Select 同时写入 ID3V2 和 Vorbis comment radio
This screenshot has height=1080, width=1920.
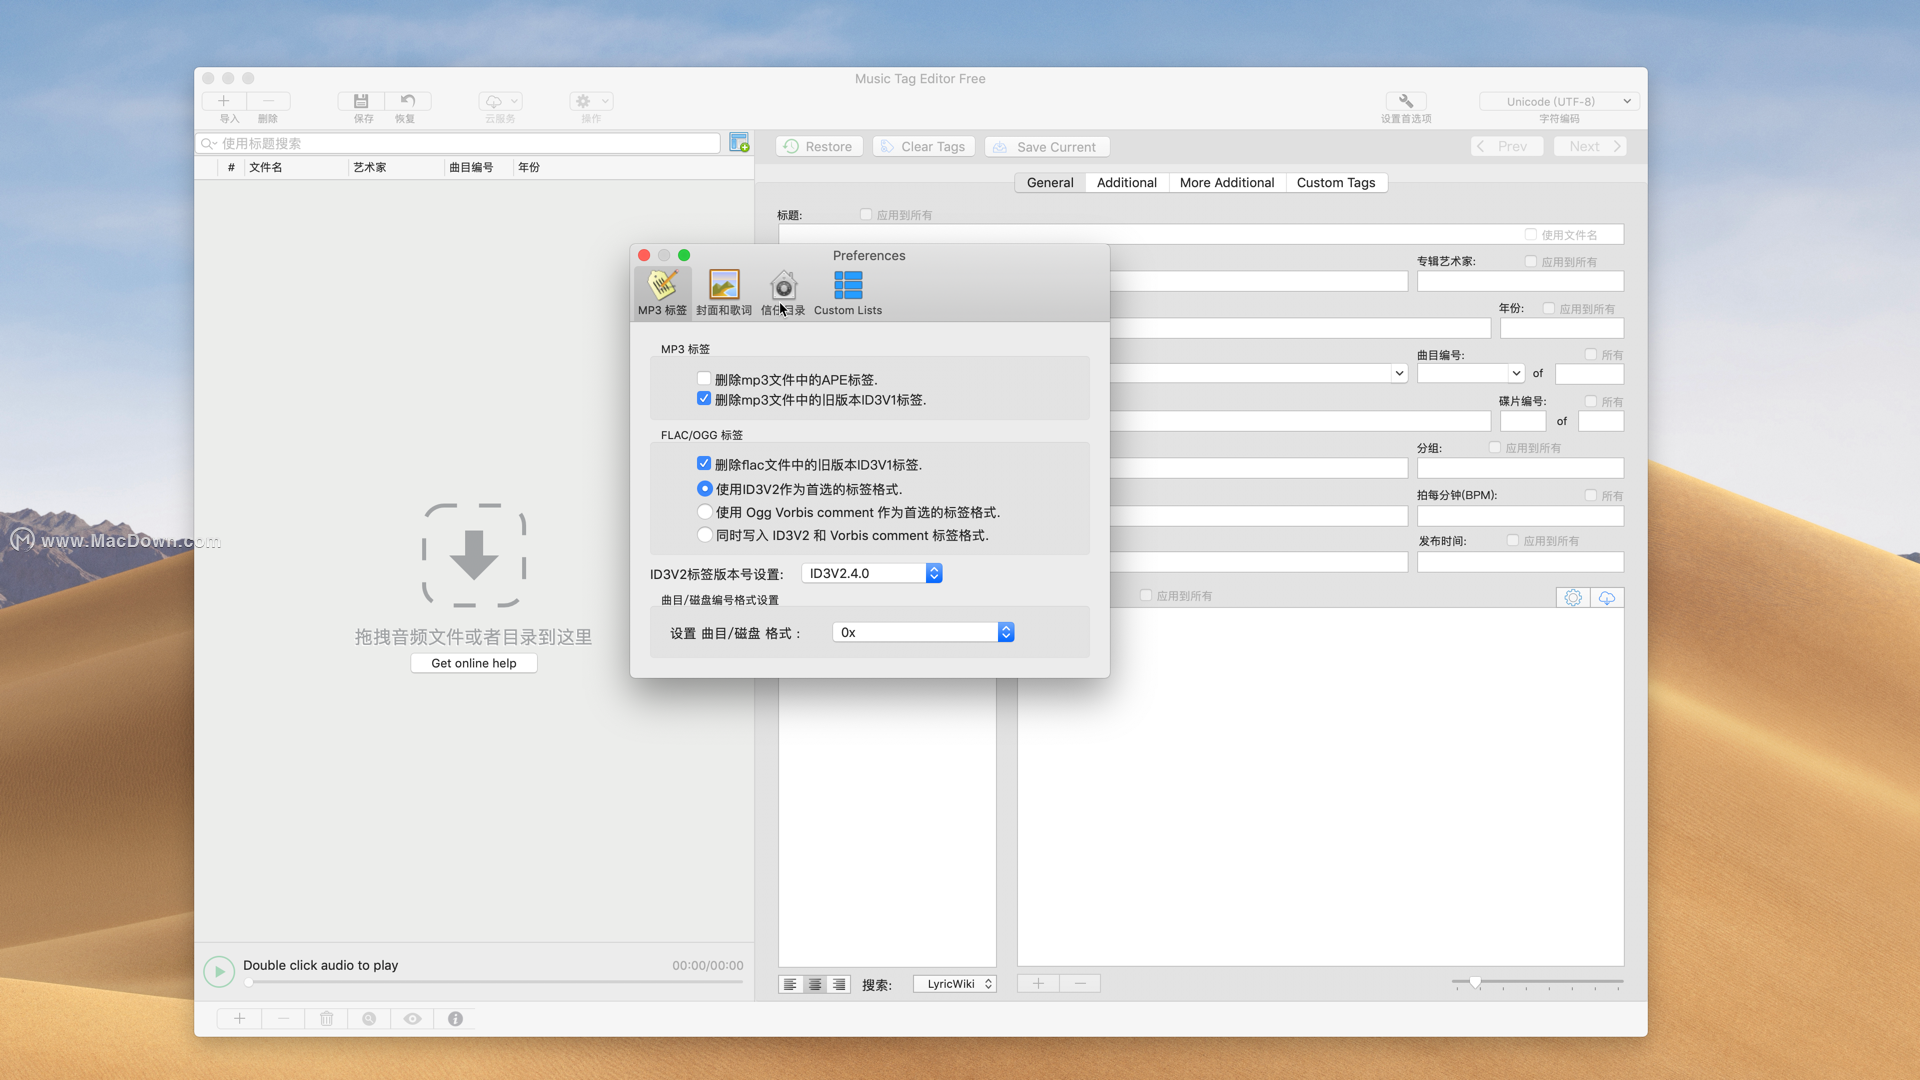[705, 534]
